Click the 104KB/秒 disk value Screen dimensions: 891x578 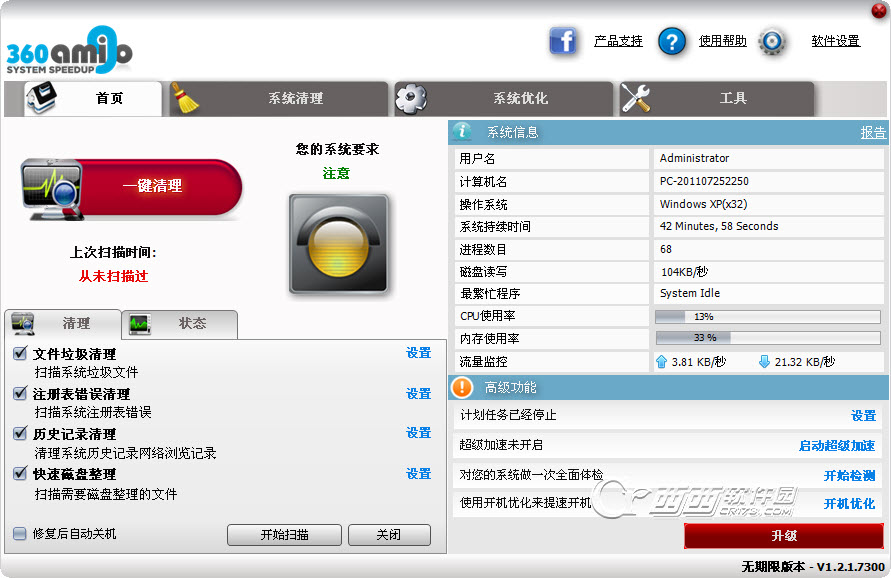tap(684, 272)
